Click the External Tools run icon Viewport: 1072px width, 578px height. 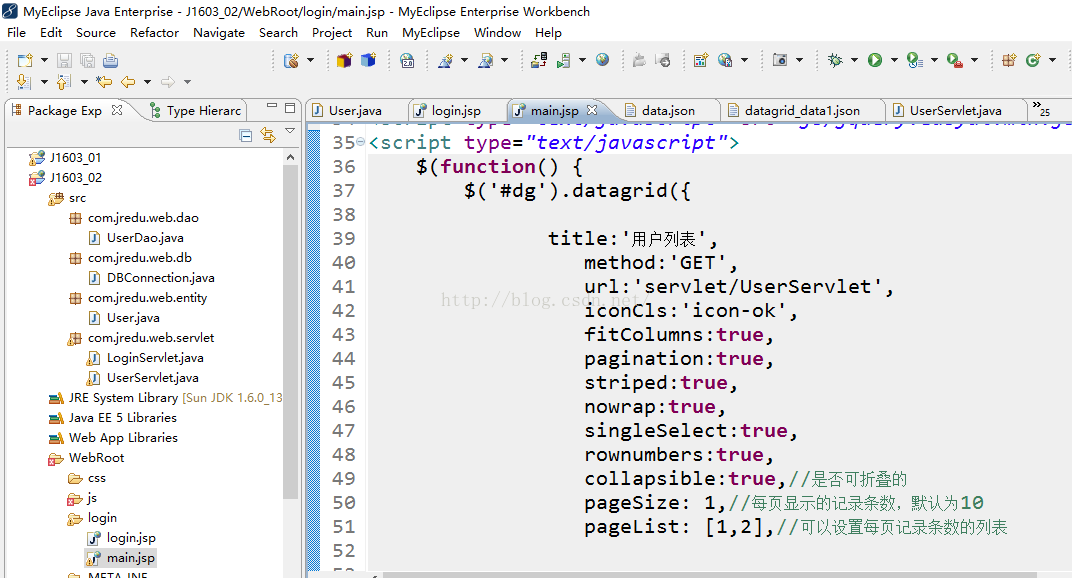click(x=955, y=60)
